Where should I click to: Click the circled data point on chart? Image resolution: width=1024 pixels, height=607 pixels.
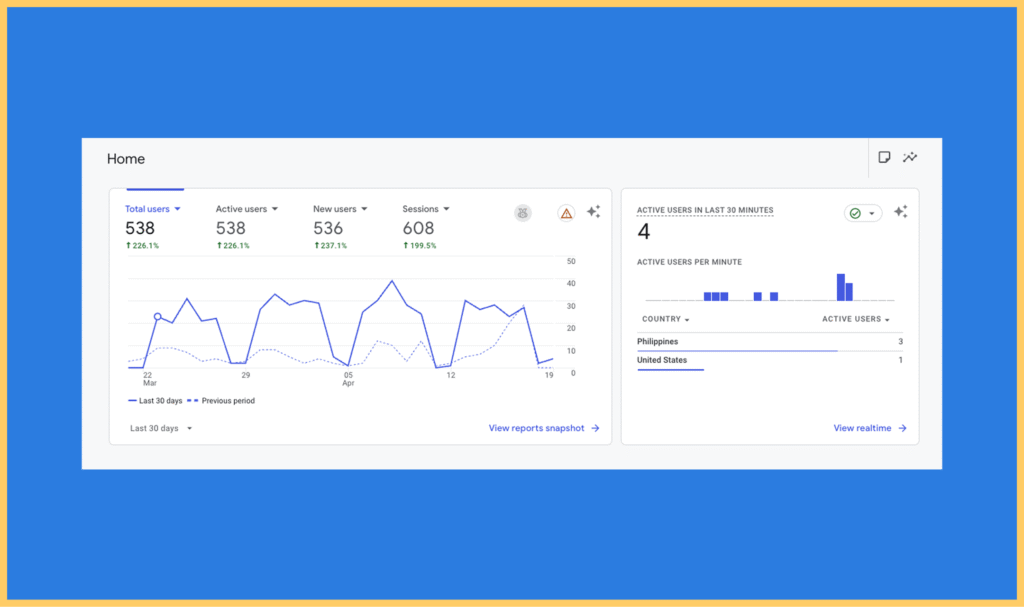[157, 317]
